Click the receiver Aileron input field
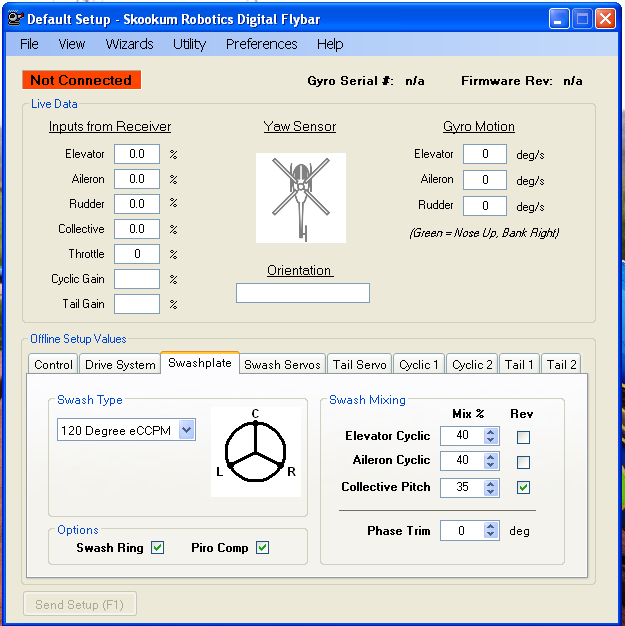Screen dimensions: 625x626 click(x=137, y=179)
